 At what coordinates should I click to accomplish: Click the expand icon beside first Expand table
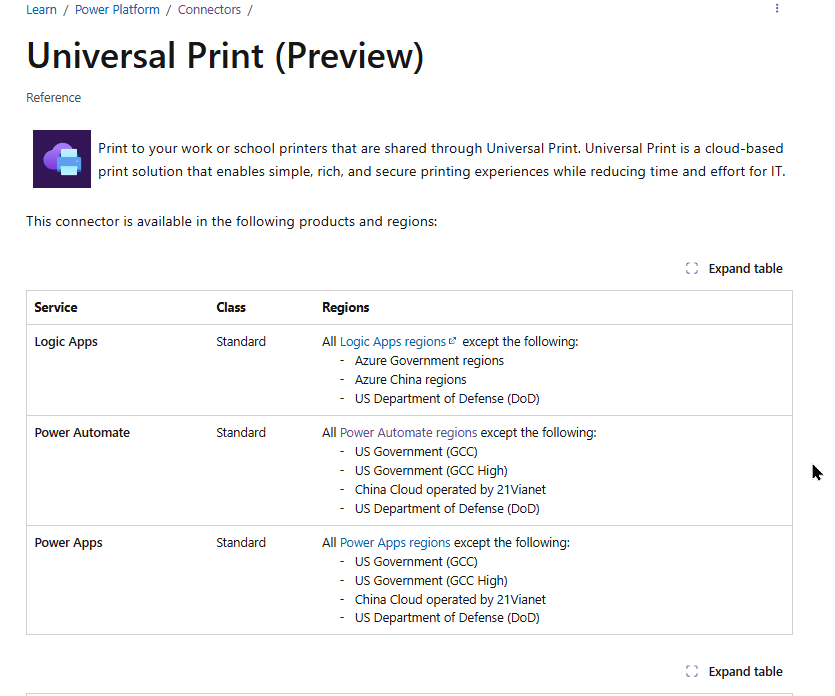tap(692, 268)
